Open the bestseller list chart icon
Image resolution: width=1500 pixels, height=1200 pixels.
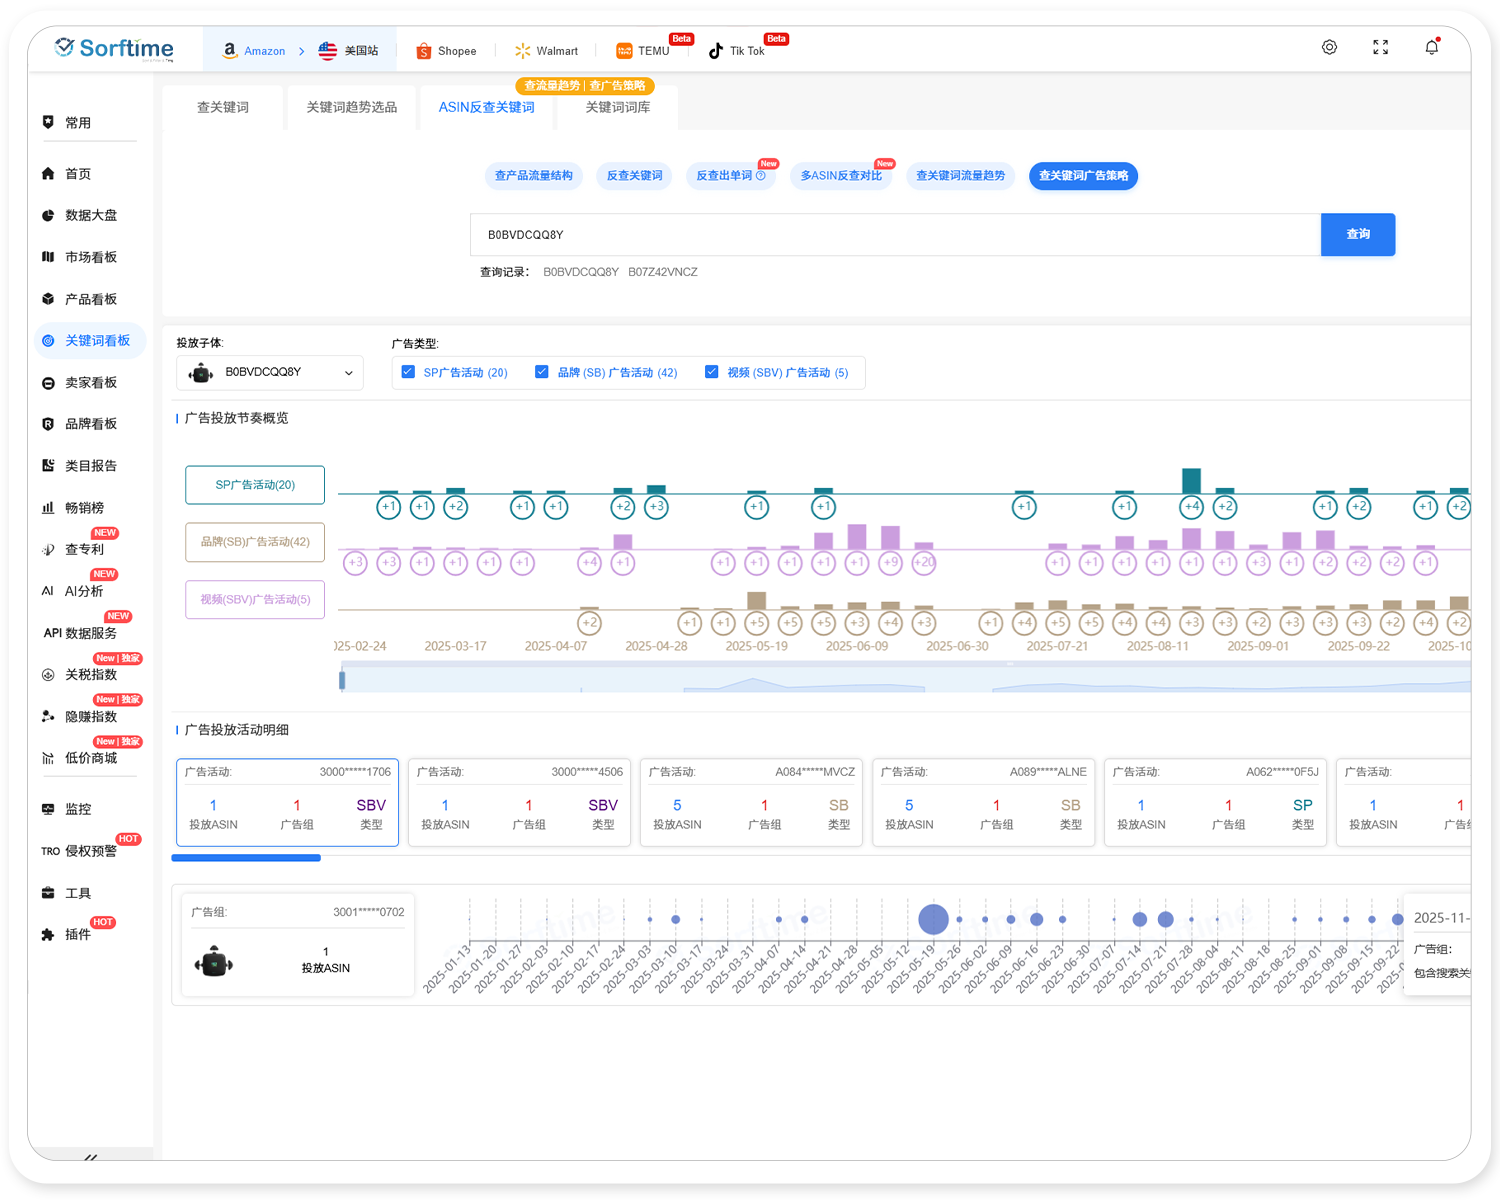point(48,508)
